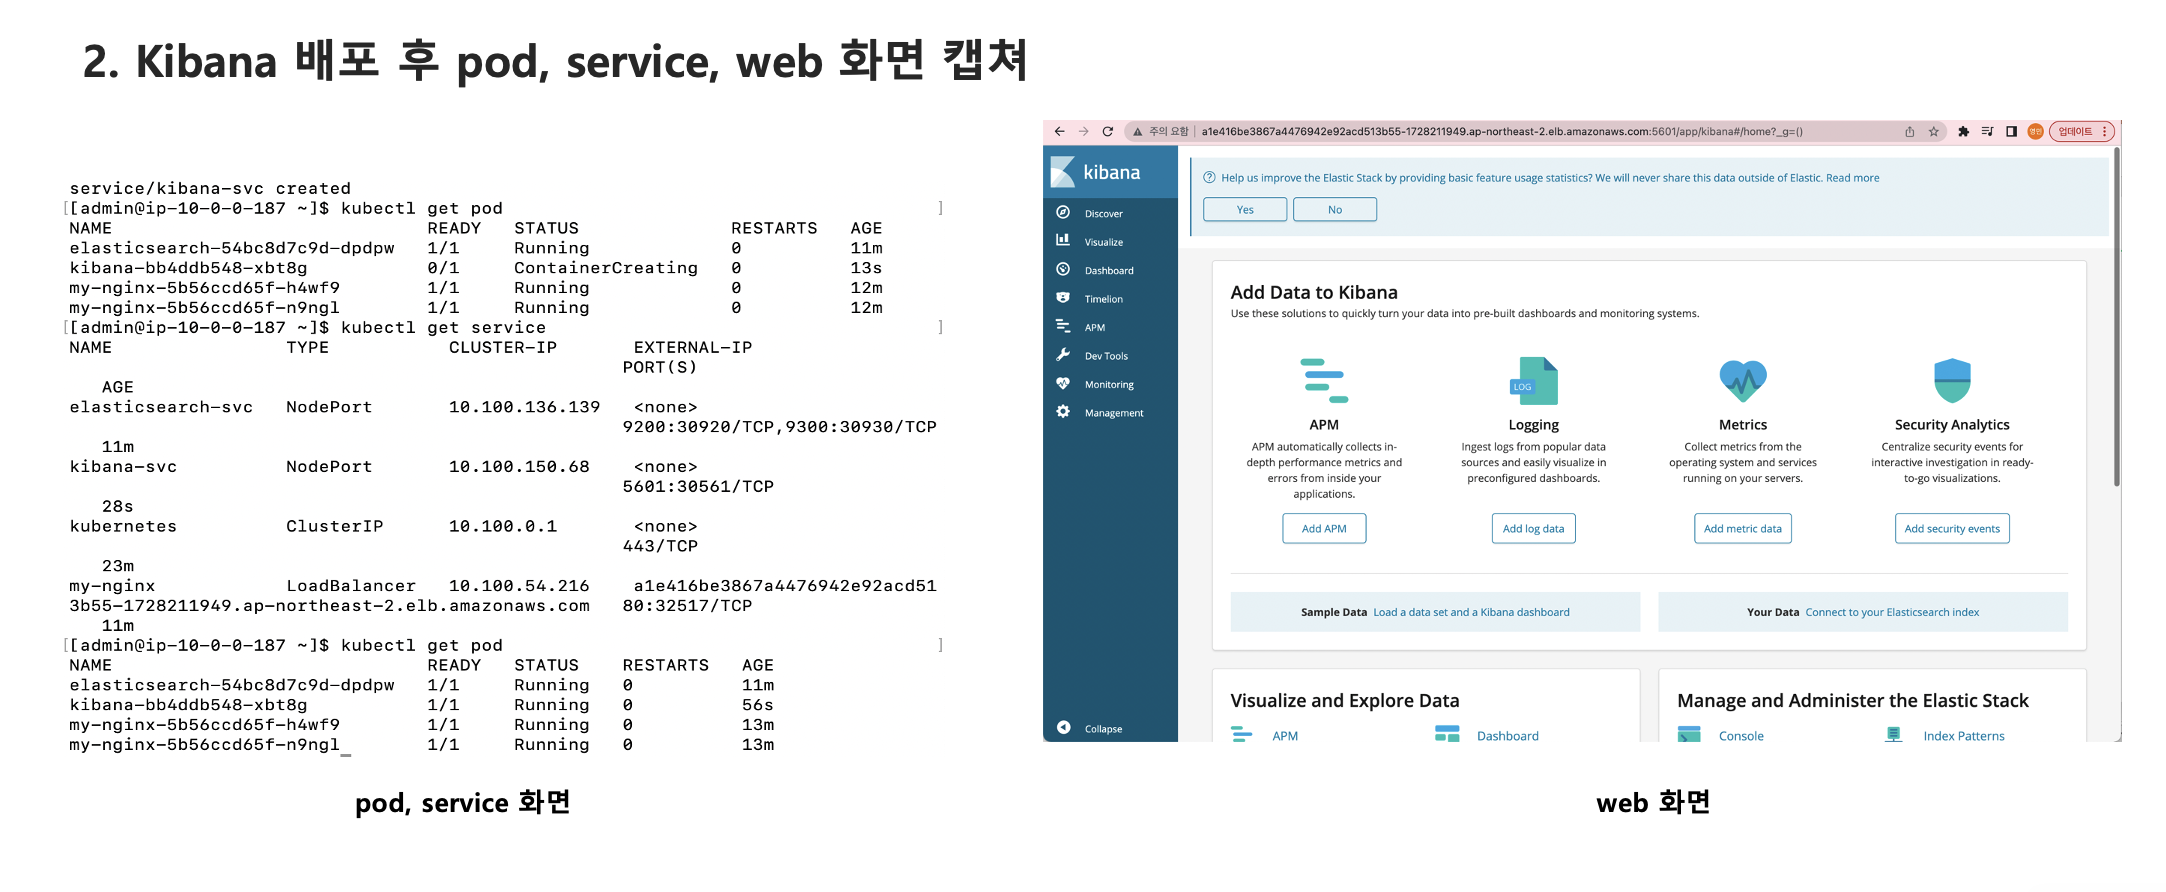The image size is (2166, 892).
Task: Click the Add log data button
Action: pyautogui.click(x=1533, y=529)
